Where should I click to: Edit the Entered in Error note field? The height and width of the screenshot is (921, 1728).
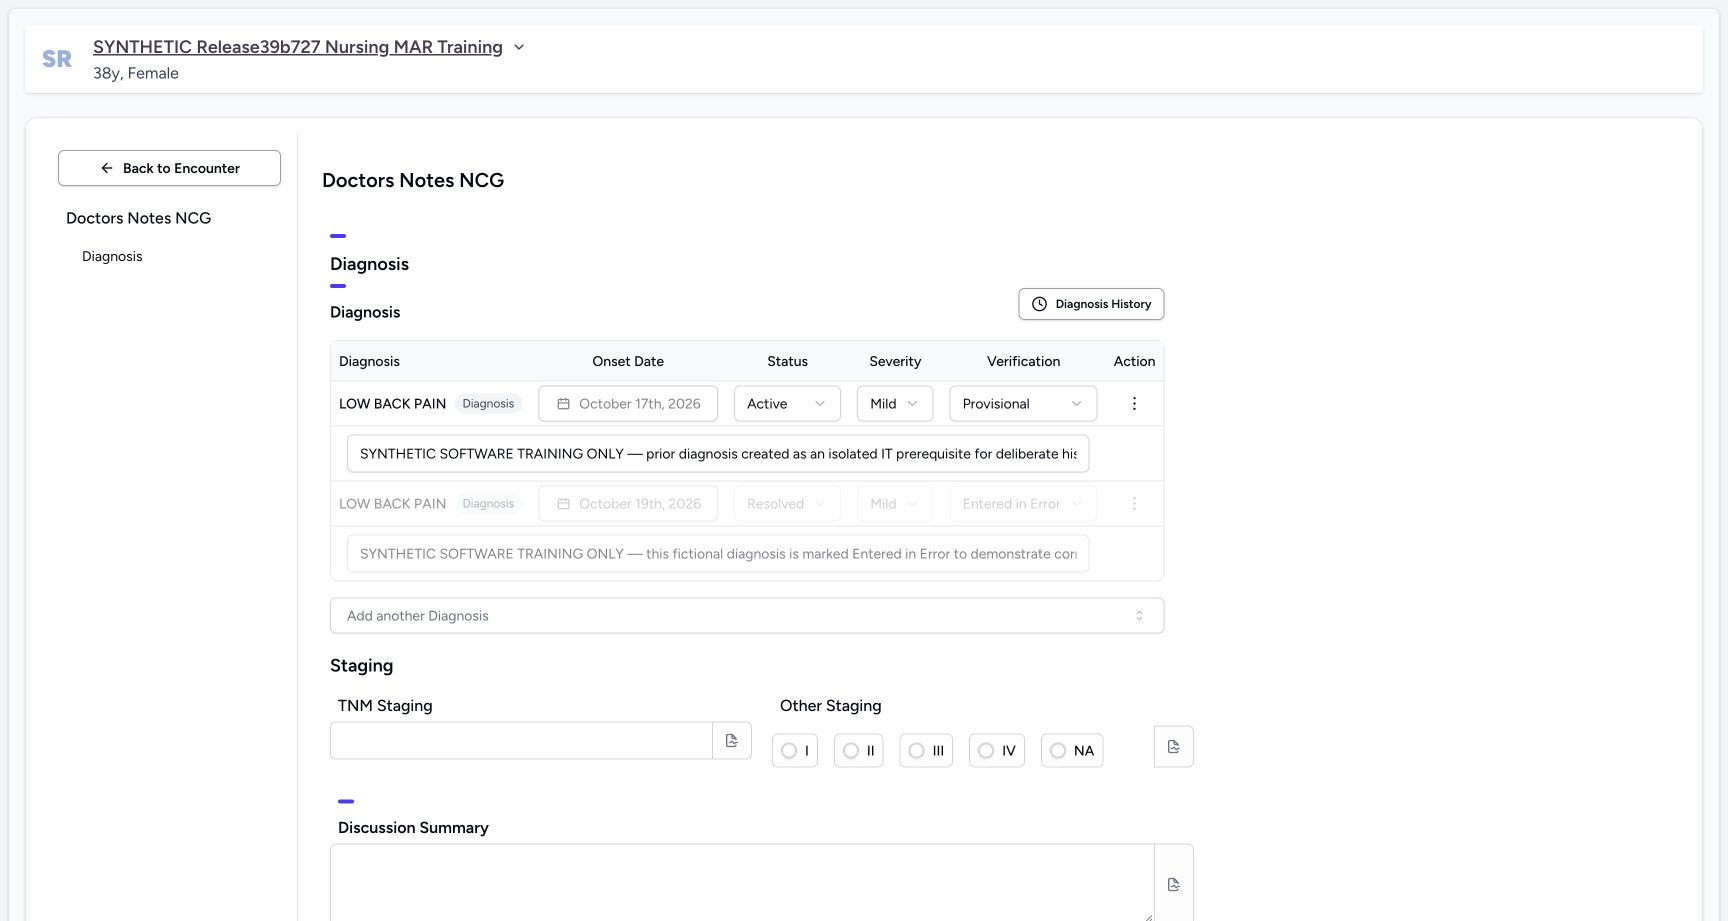718,554
